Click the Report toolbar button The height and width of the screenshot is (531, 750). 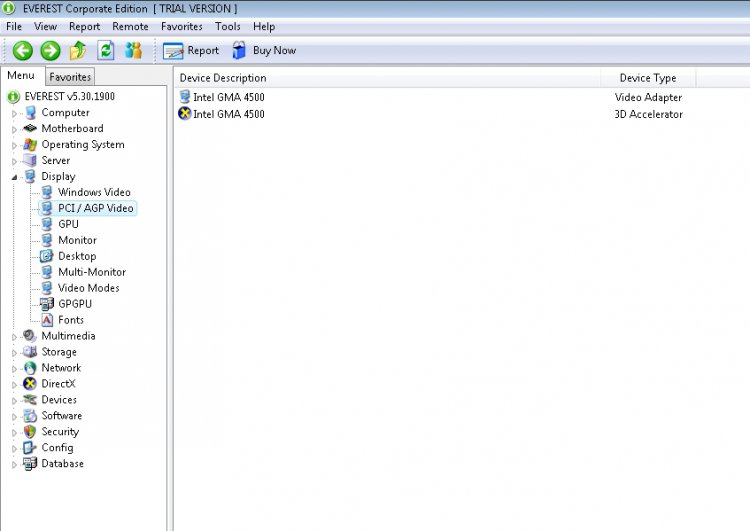[x=190, y=51]
